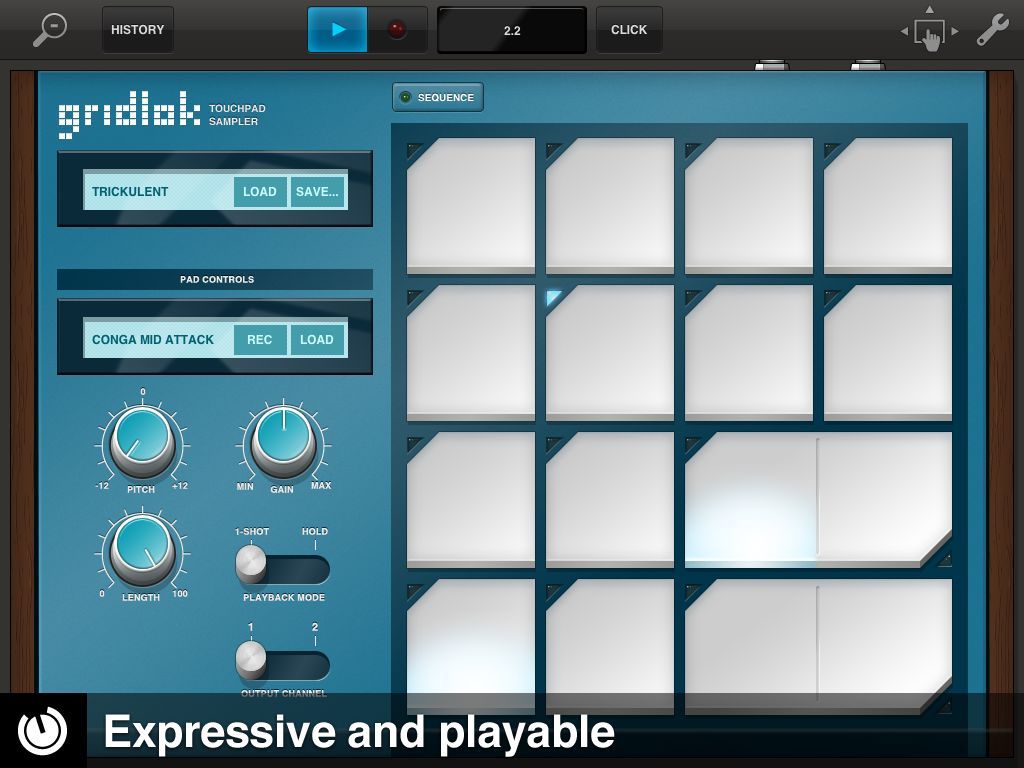Start recording with the red record button

pos(397,29)
